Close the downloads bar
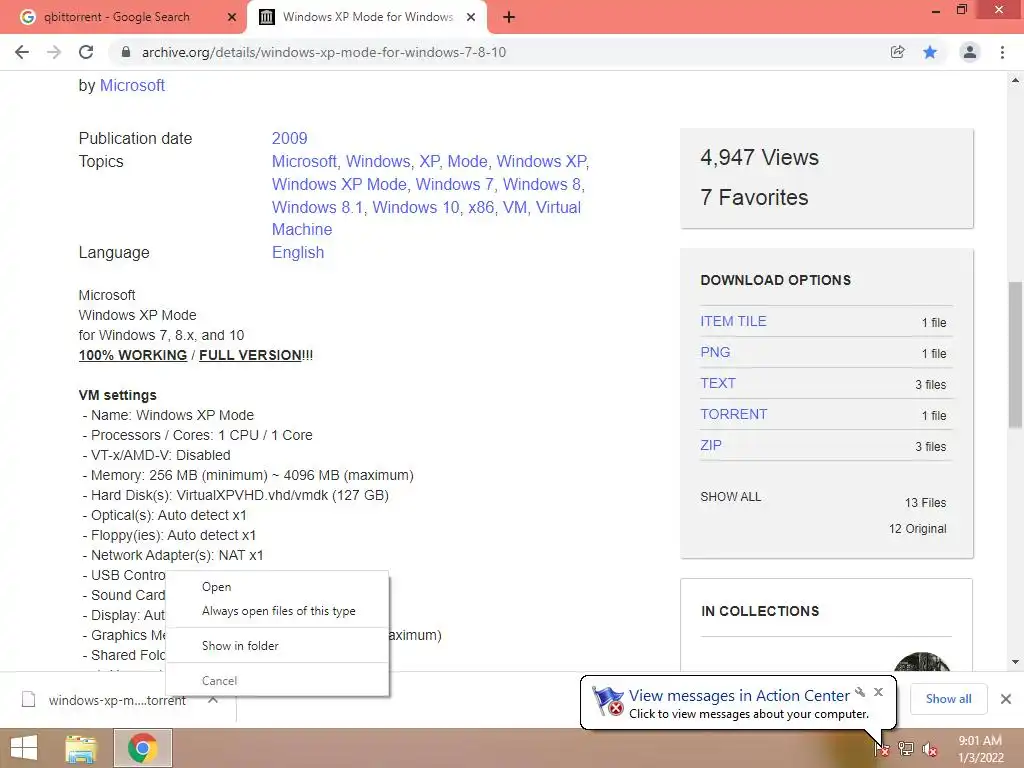This screenshot has height=768, width=1024. coord(1006,699)
